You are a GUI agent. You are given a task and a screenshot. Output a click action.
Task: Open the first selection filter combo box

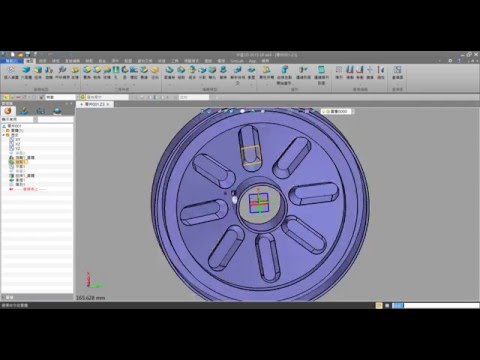click(60, 97)
